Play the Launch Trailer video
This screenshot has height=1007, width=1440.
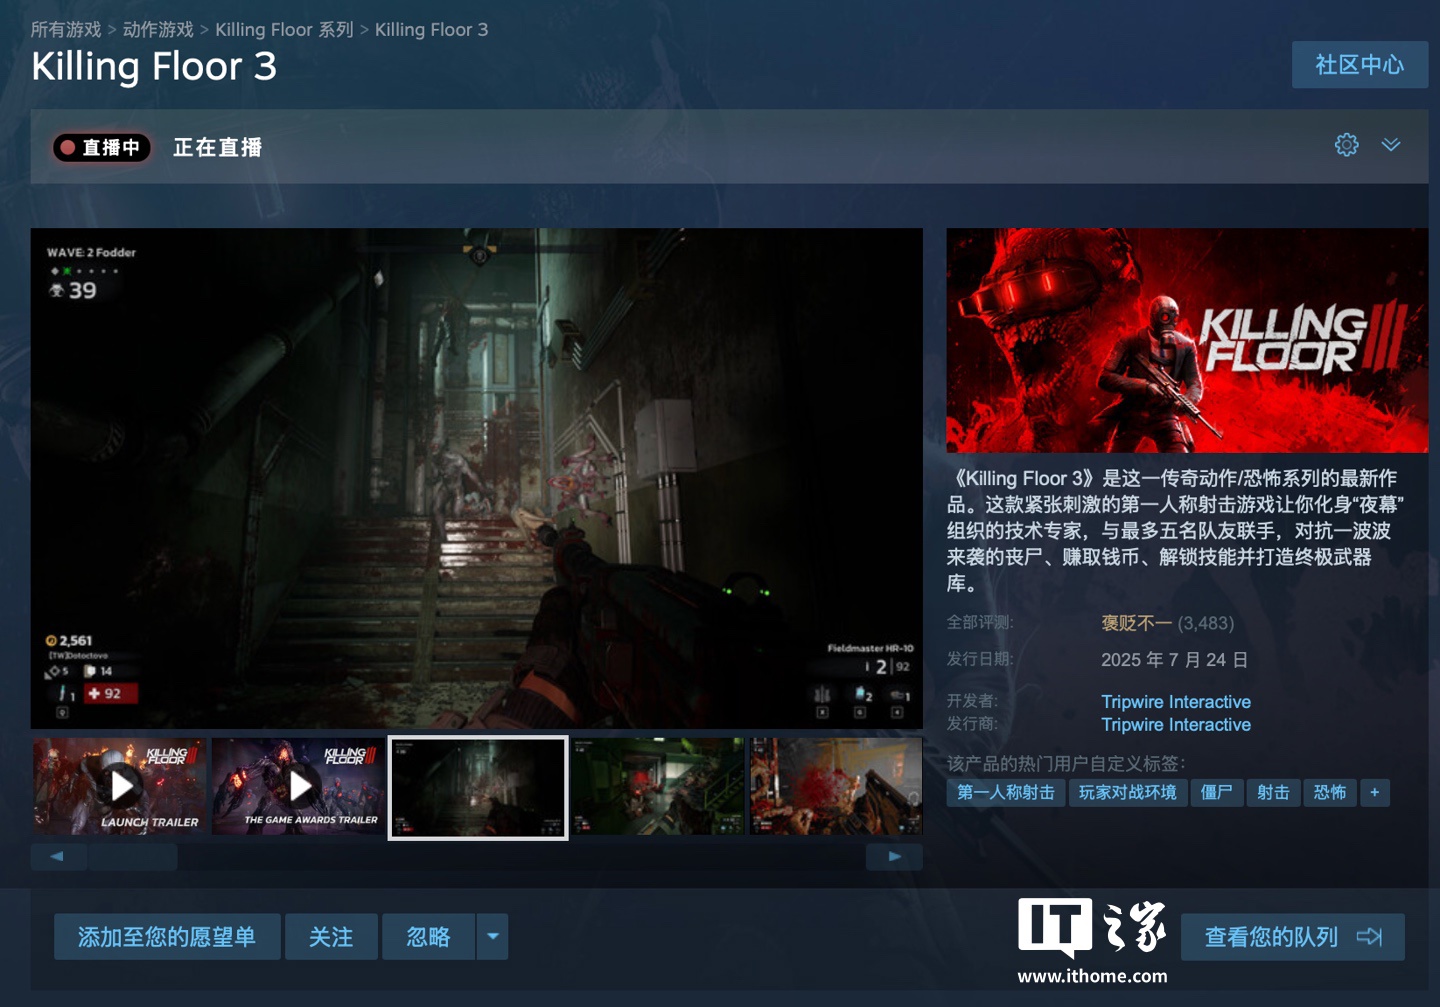[x=121, y=786]
